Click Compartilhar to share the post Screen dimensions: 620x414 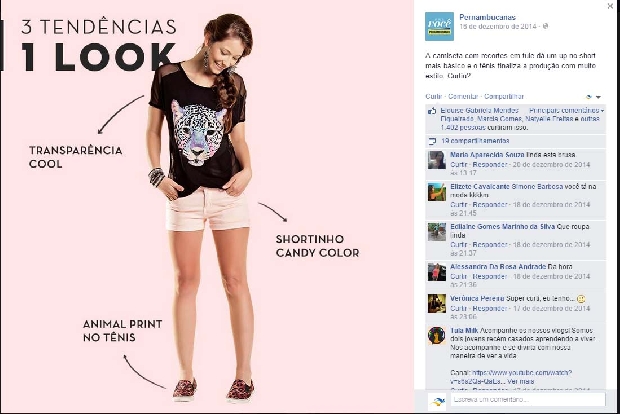(x=504, y=96)
